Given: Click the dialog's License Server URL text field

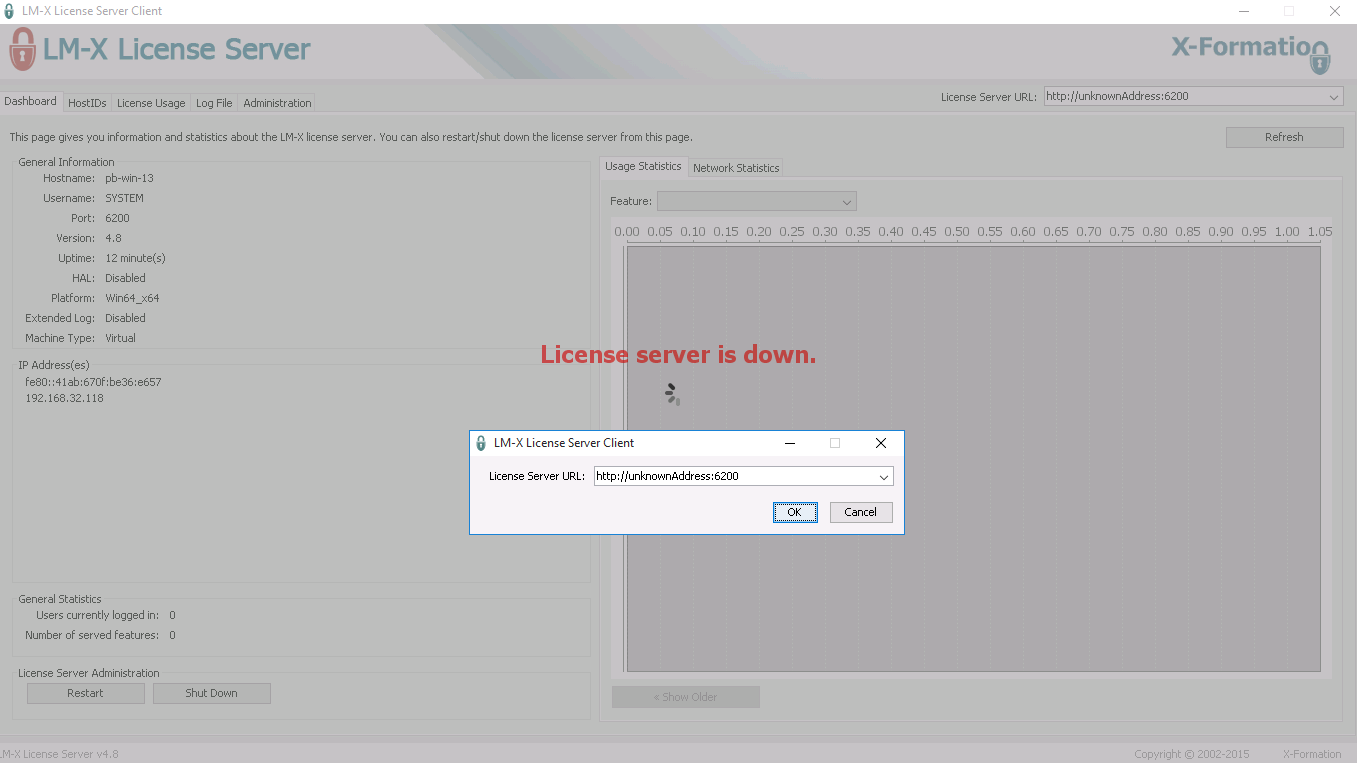Looking at the screenshot, I should (734, 477).
